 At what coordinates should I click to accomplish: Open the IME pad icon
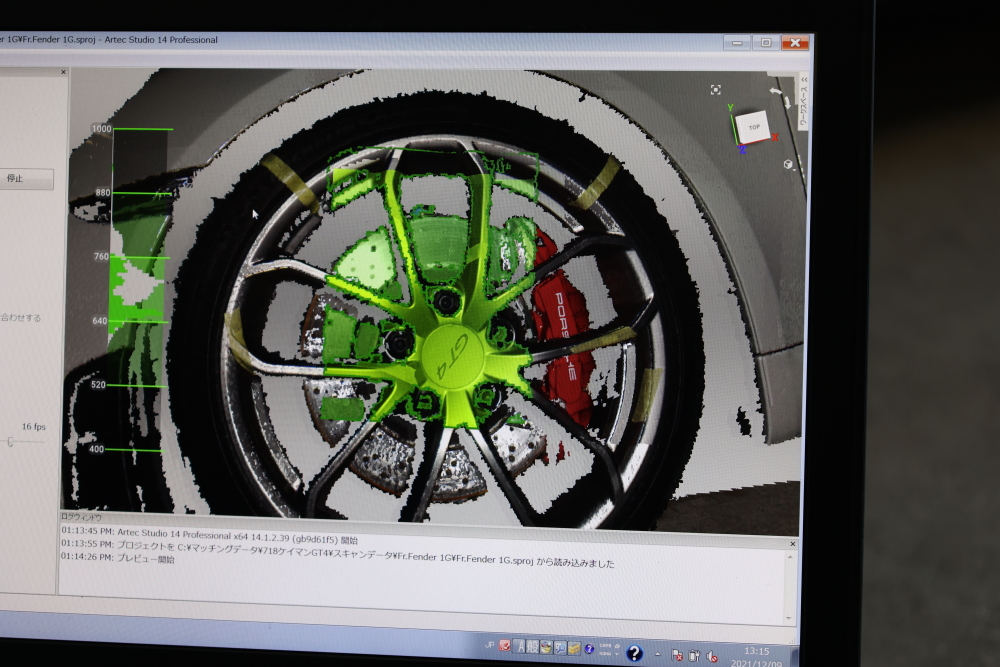[547, 647]
